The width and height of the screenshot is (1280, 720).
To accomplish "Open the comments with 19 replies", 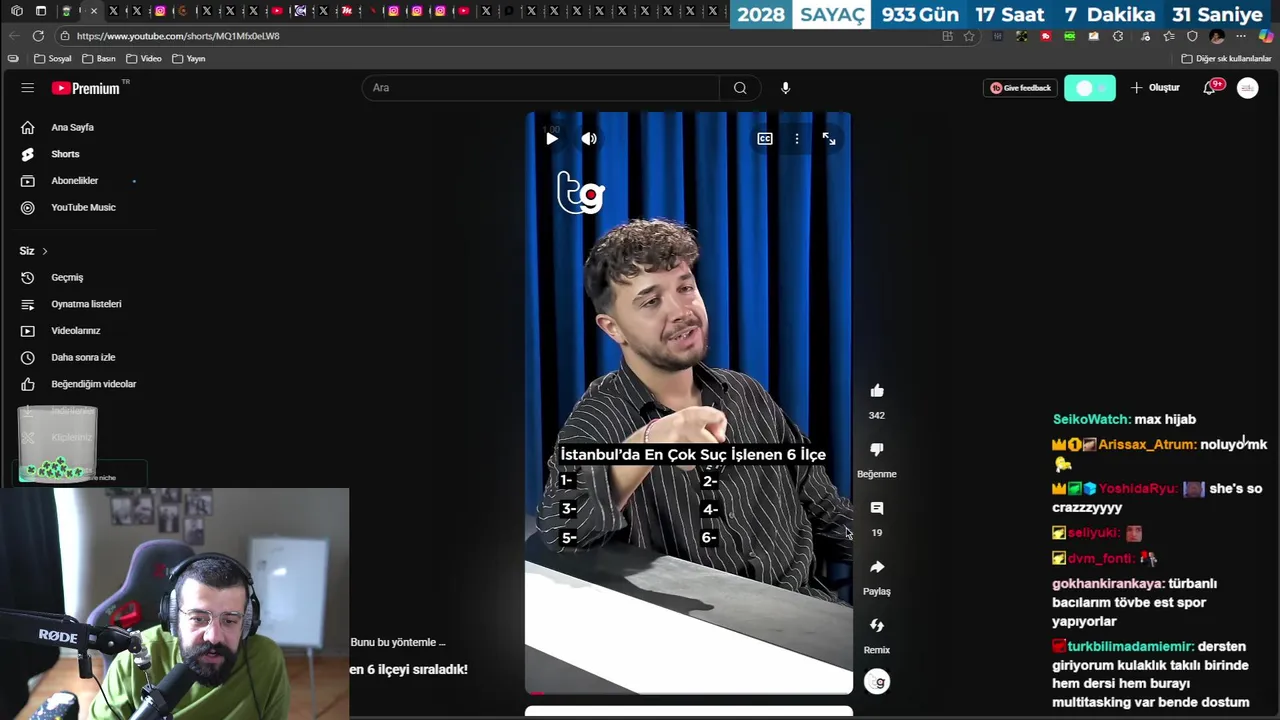I will (x=877, y=508).
